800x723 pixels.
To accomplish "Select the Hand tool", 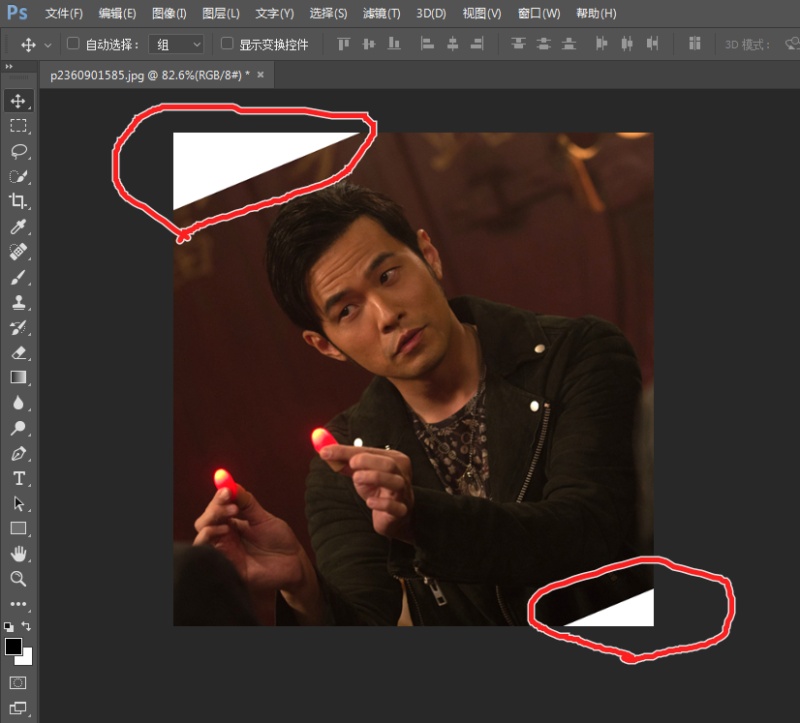I will click(18, 554).
